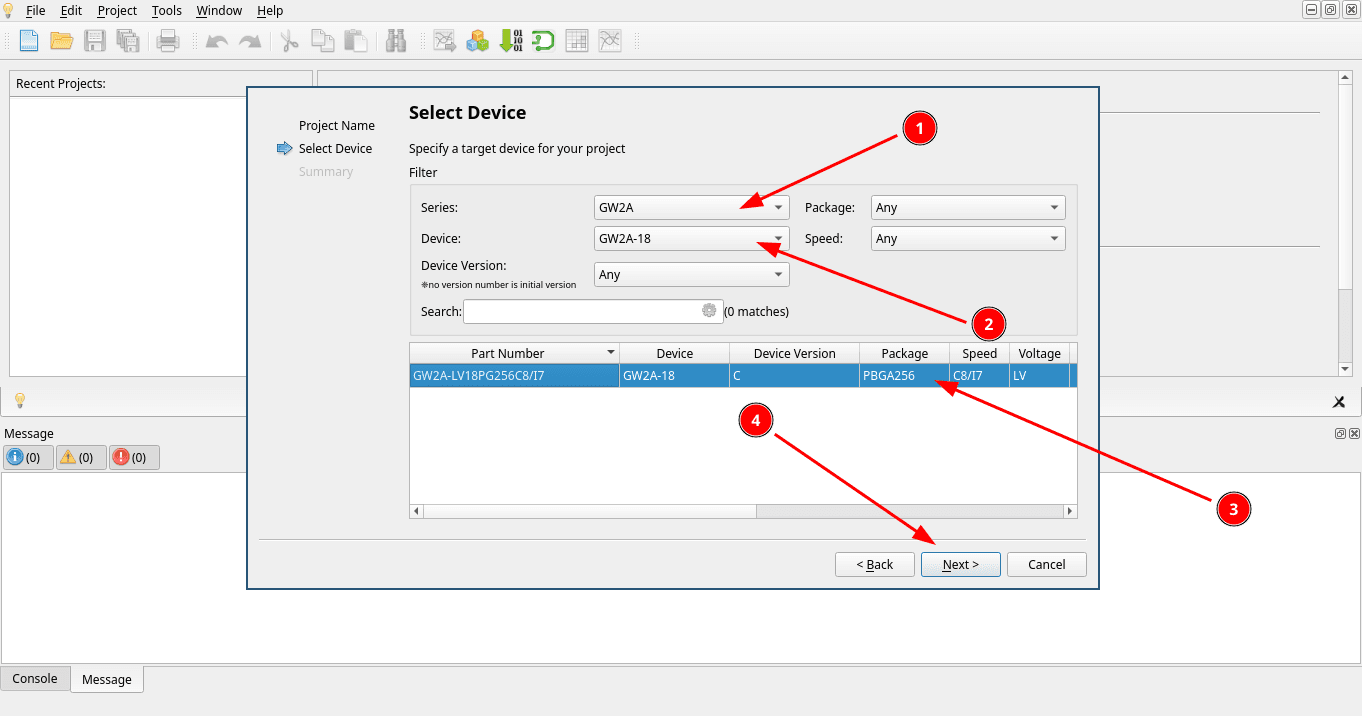
Task: Show info messages filter (0)
Action: 28,457
